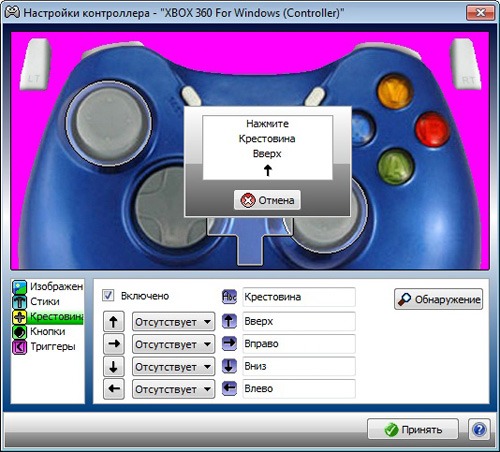500x452 pixels.
Task: Click the Right arrow detect button
Action: tap(114, 344)
